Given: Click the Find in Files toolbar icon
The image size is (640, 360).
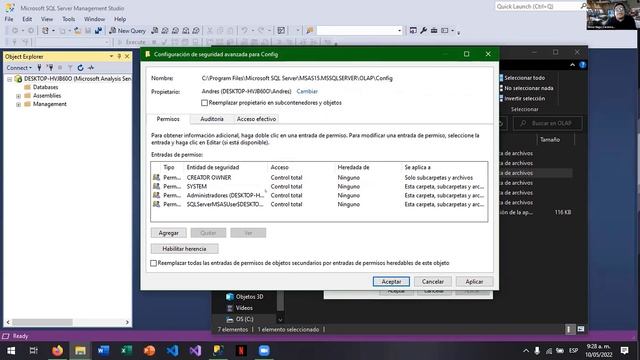Looking at the screenshot, I should tap(310, 31).
